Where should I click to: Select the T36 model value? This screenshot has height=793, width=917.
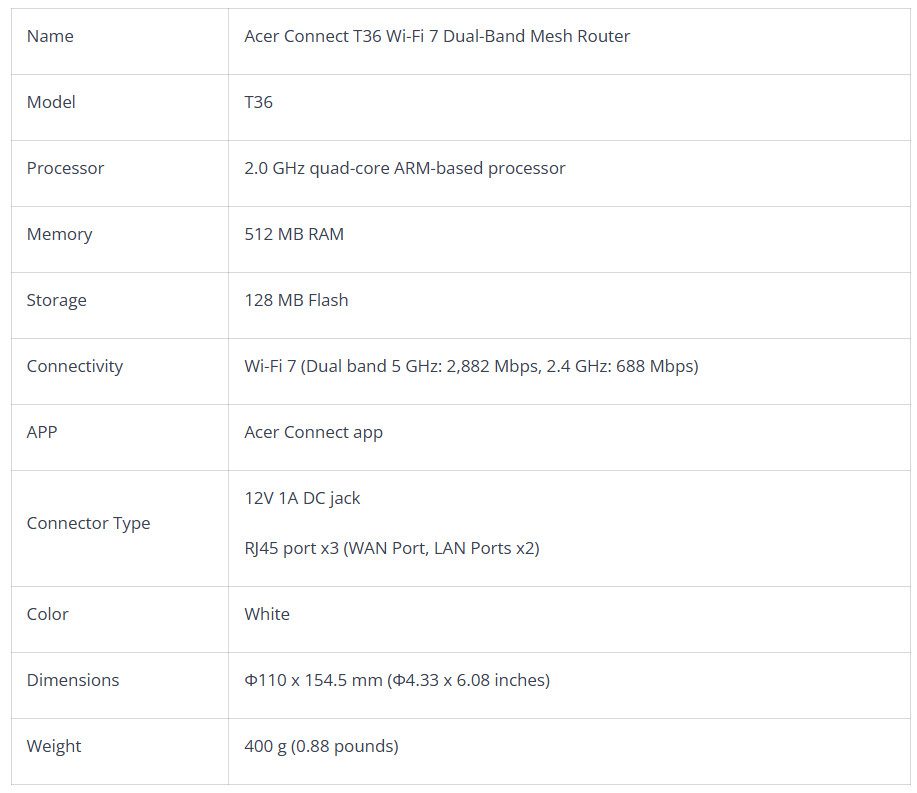point(258,103)
